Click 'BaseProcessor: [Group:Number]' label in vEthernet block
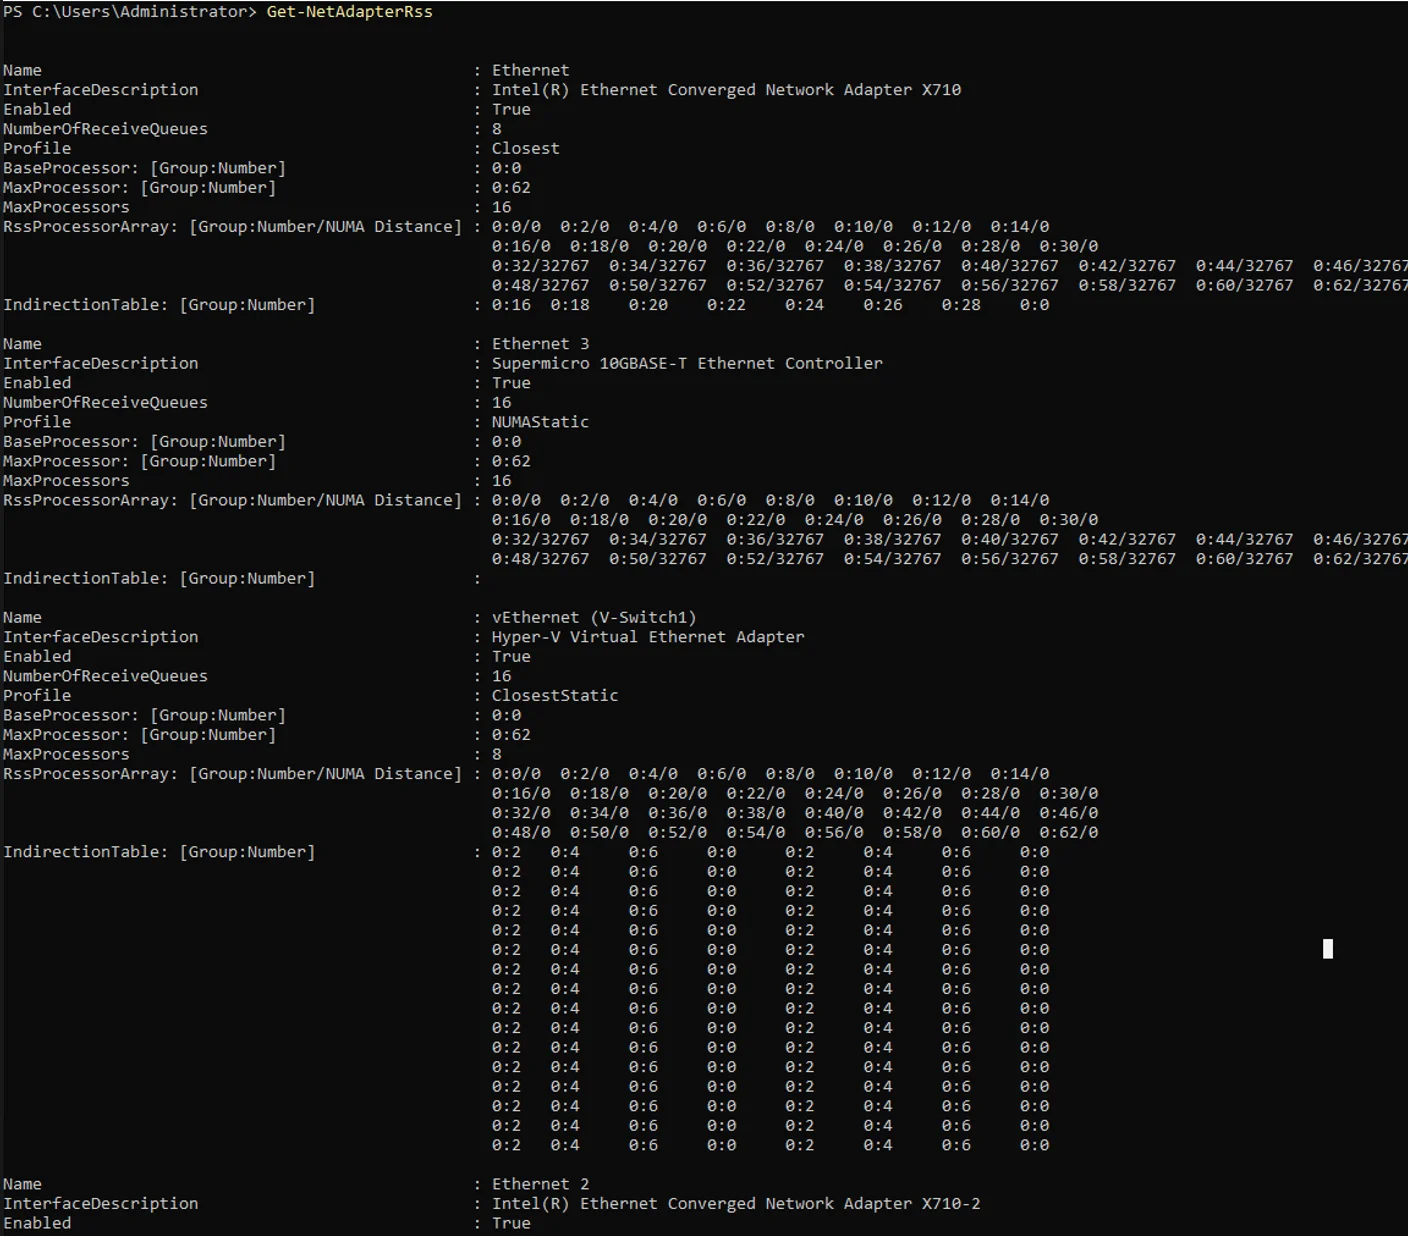 pos(144,715)
